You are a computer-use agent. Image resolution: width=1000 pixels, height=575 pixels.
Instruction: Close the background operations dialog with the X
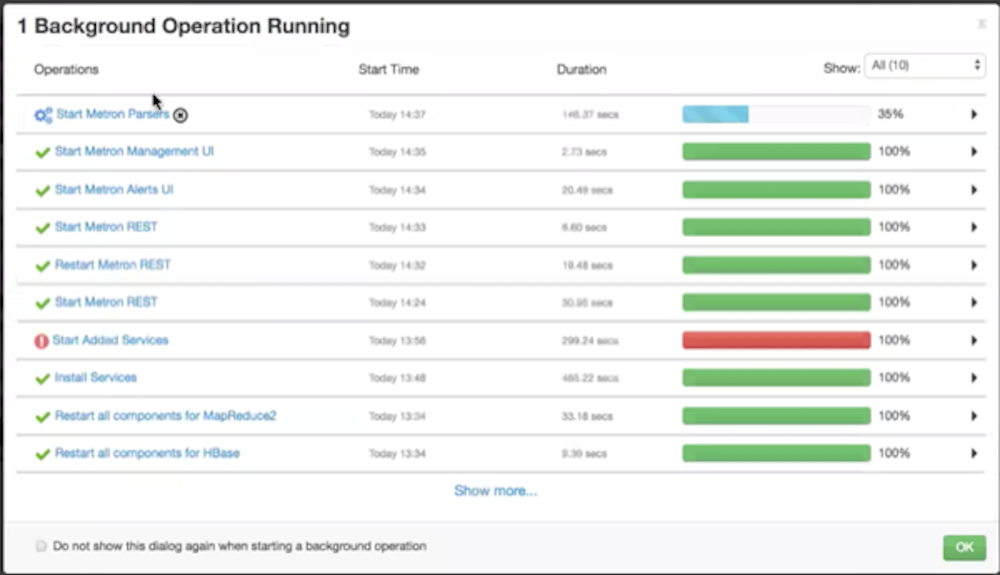[x=982, y=24]
